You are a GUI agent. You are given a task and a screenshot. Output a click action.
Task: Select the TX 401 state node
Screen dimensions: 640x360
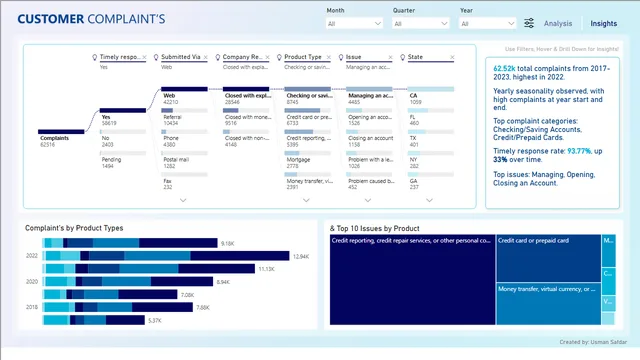[x=431, y=138]
